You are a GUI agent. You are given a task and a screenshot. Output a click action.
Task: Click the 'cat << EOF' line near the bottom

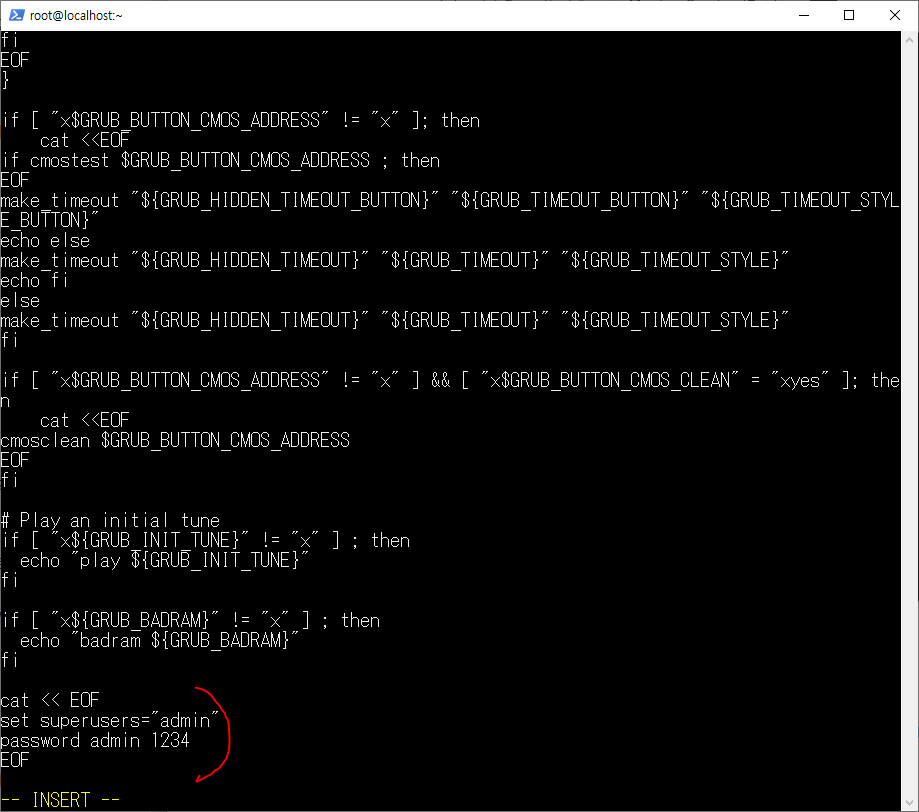(x=50, y=700)
